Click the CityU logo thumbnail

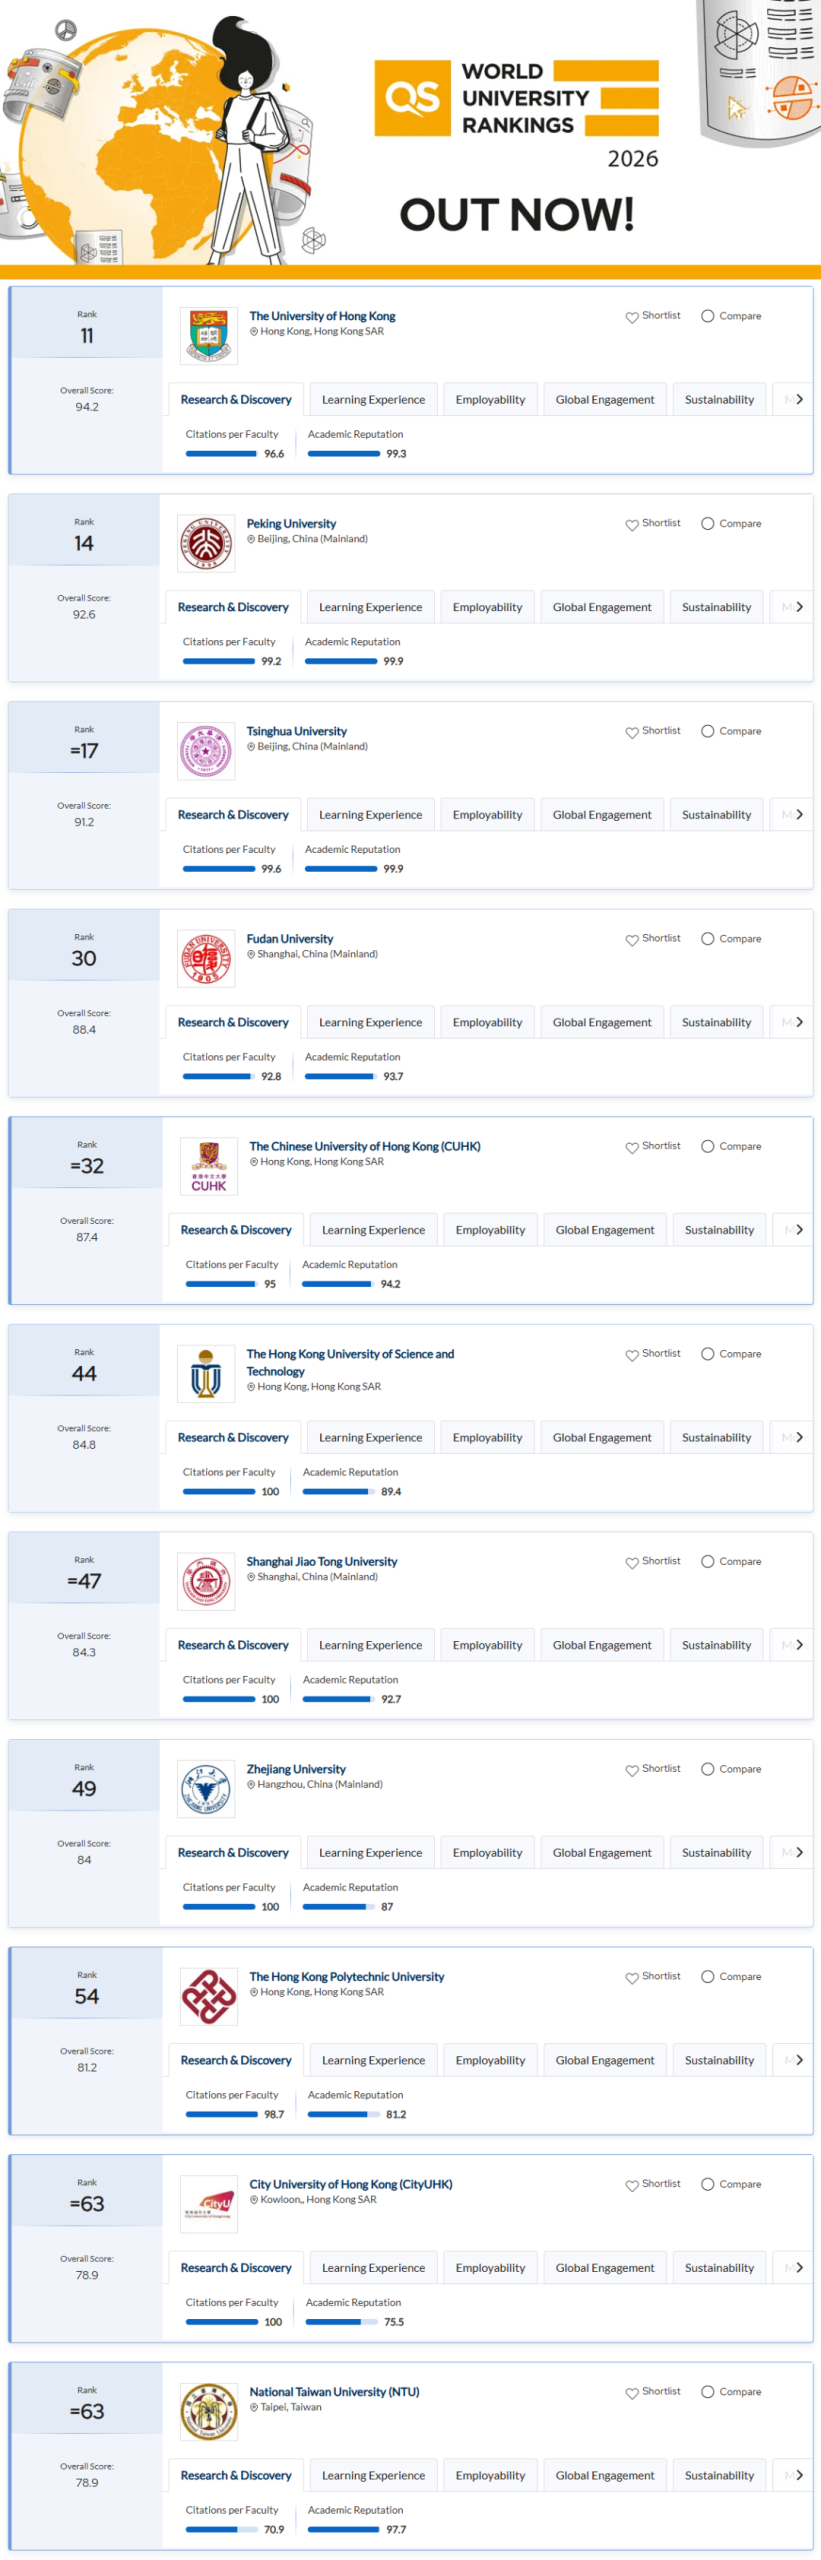point(208,2204)
